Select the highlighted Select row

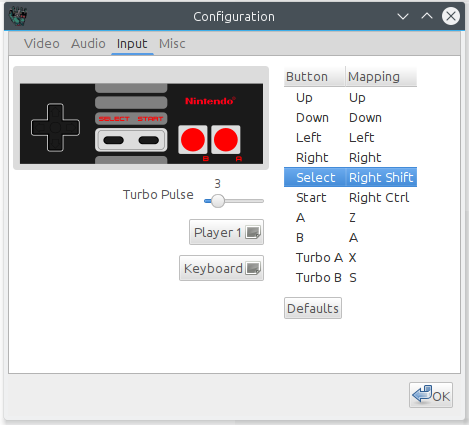tap(350, 177)
